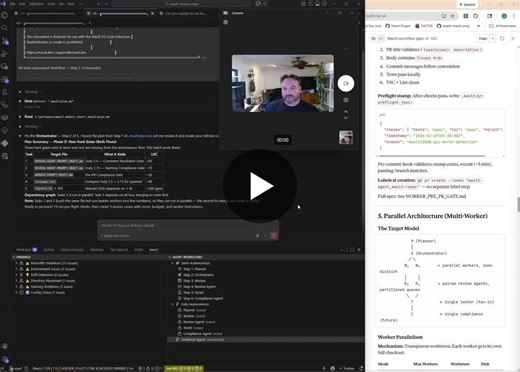Close the Mault workflow spec preview
Screen dimensions: 520x372
pos(513,39)
